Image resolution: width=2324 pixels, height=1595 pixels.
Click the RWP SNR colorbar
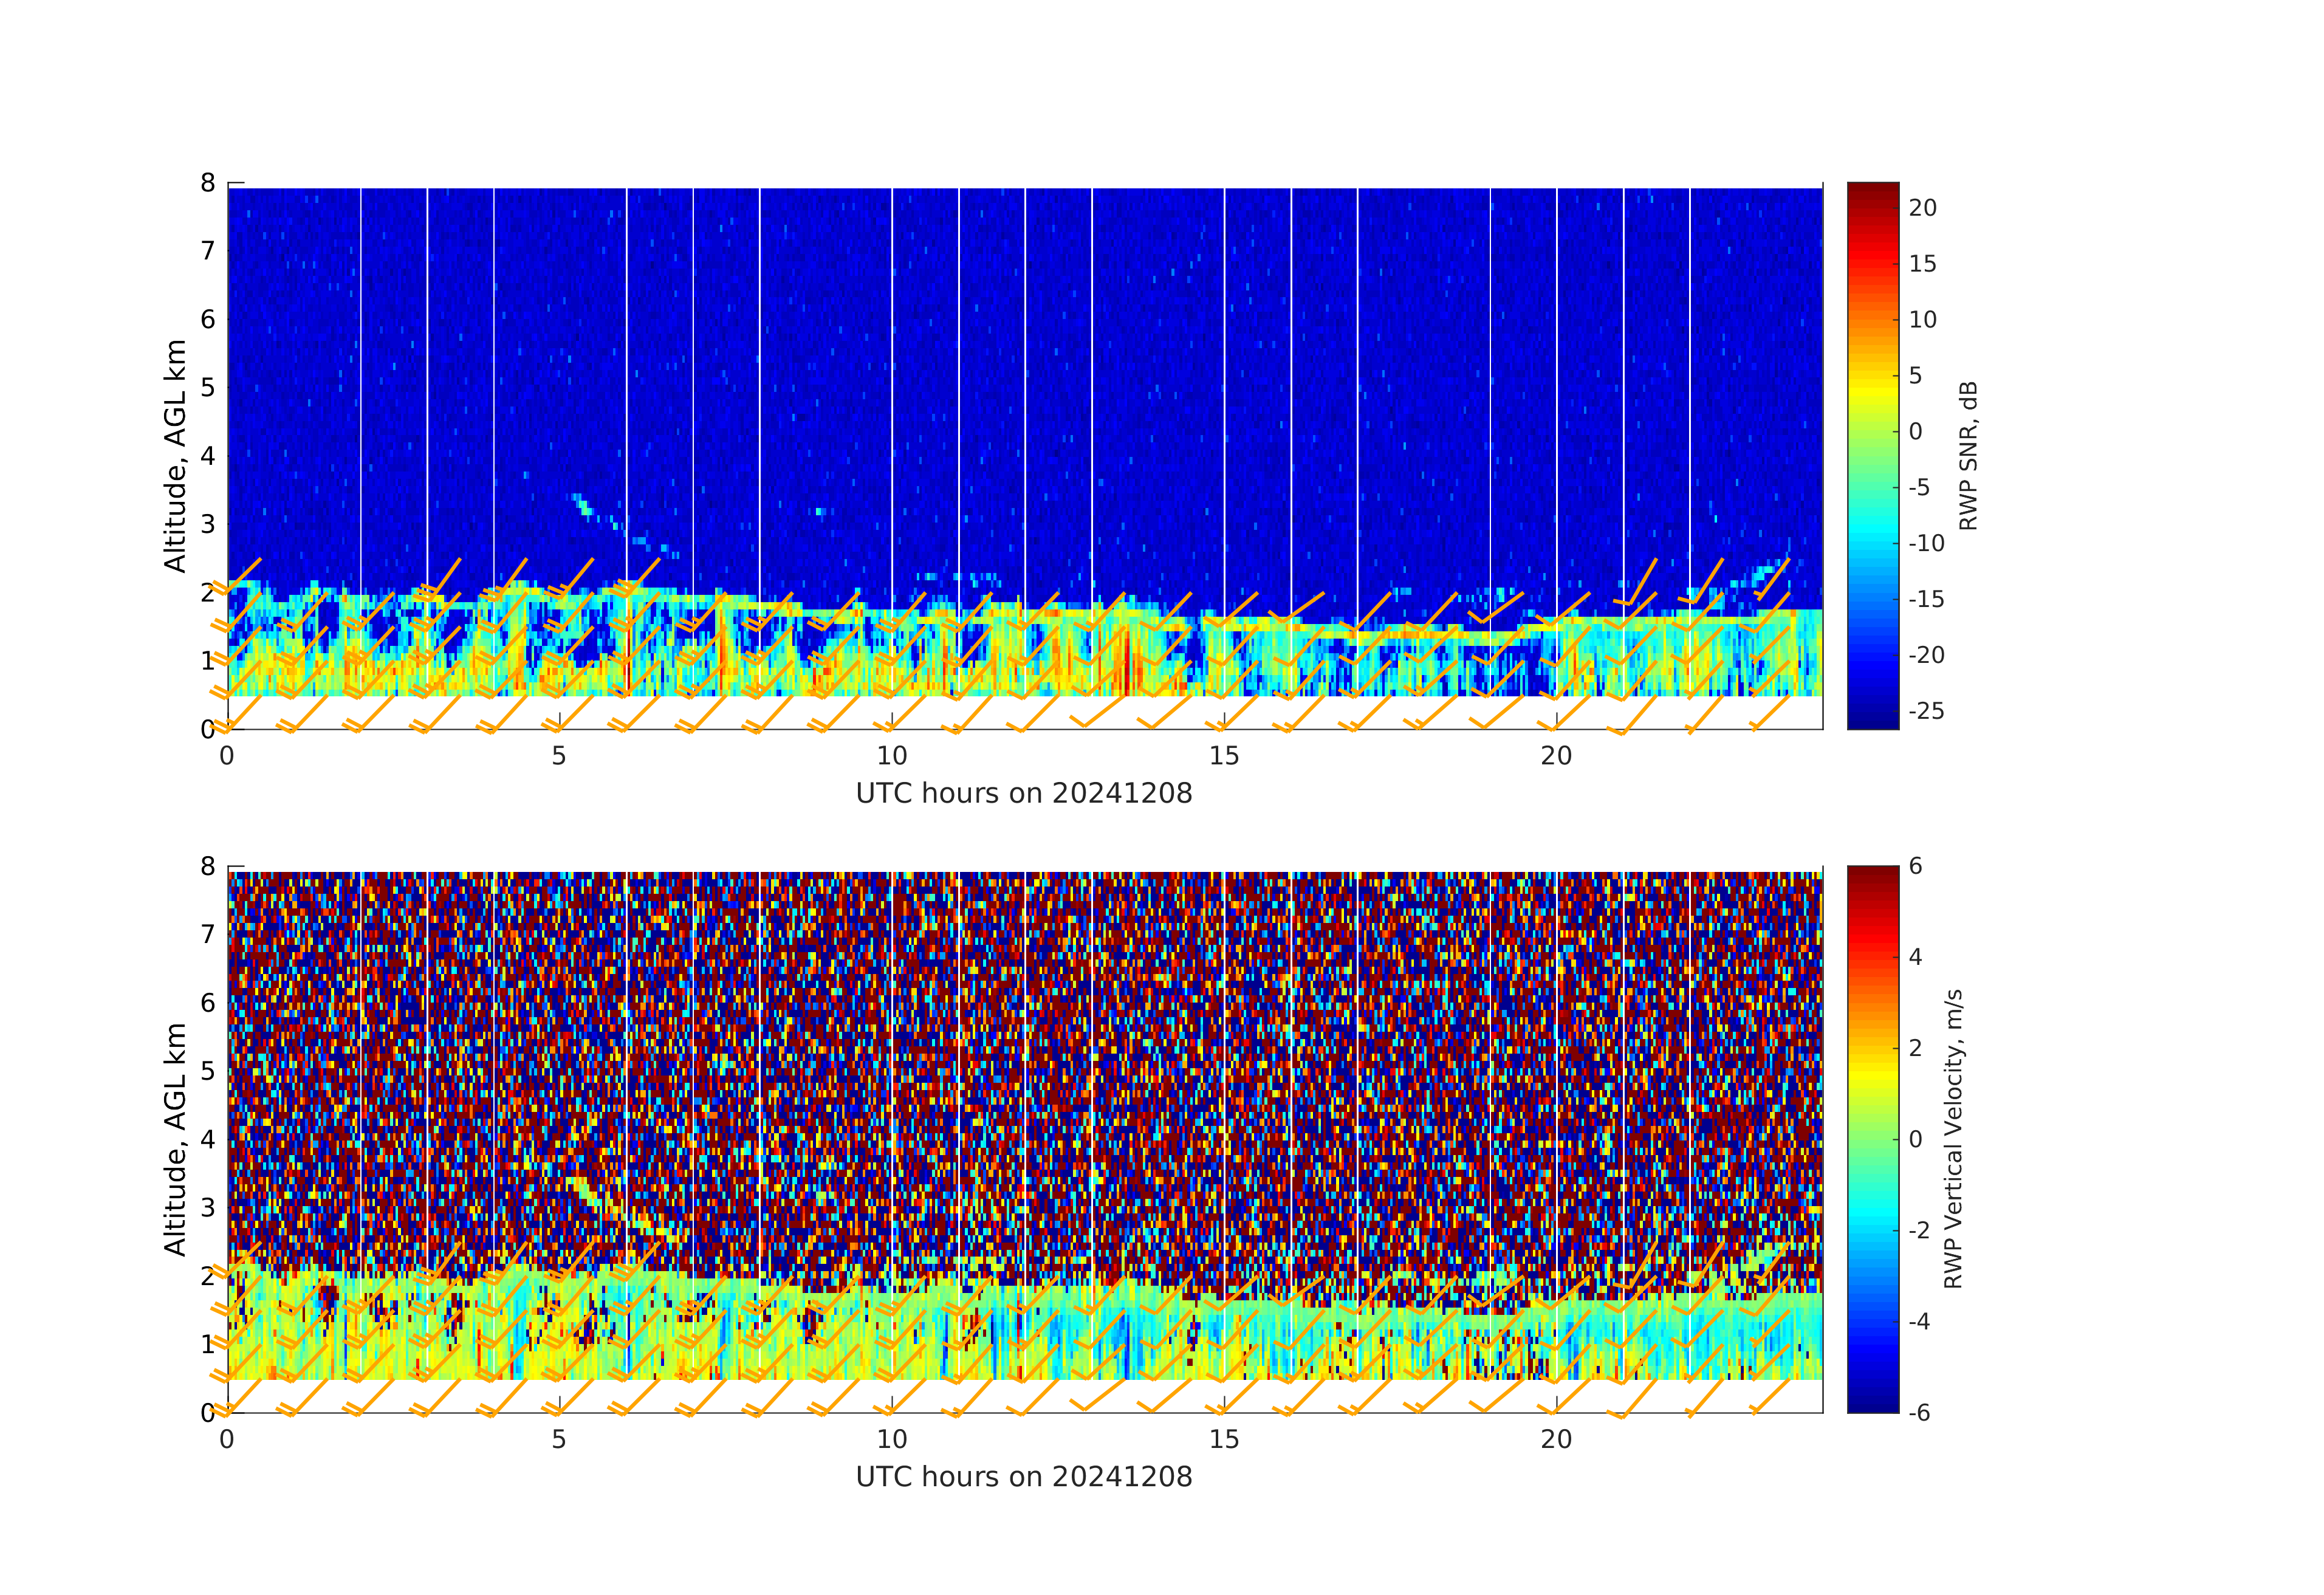click(x=1872, y=455)
